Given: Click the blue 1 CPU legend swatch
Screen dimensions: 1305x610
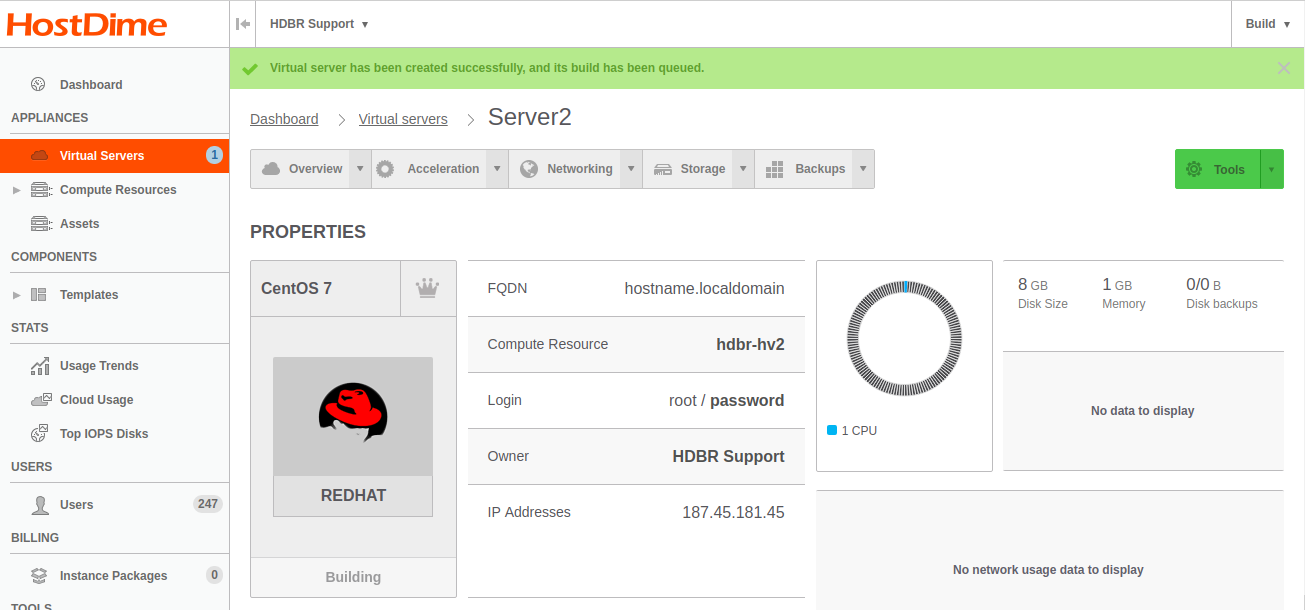Looking at the screenshot, I should (x=832, y=430).
